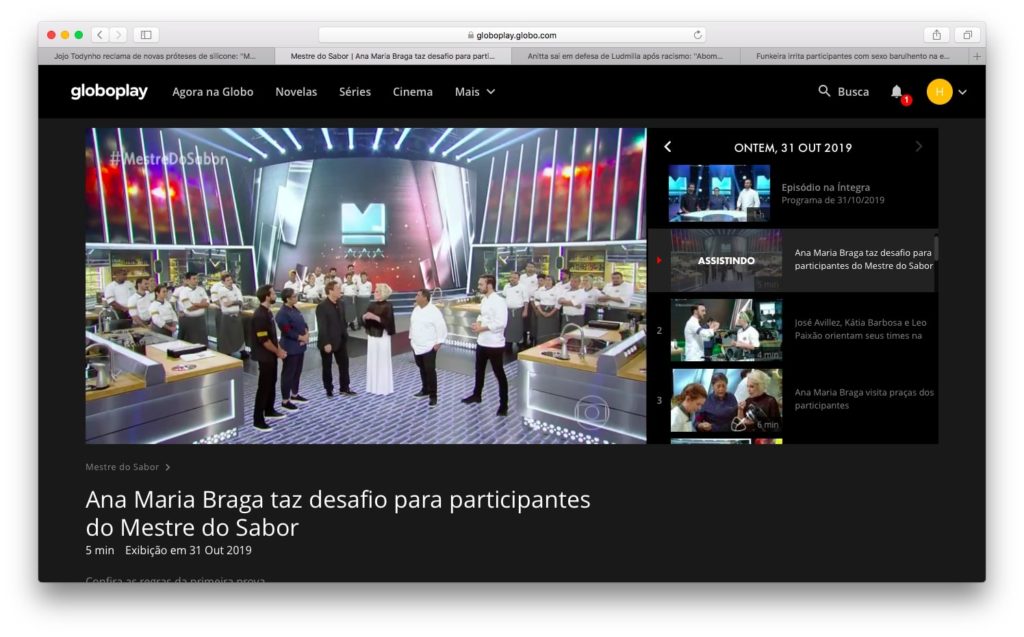Click the globoplay logo

point(109,92)
